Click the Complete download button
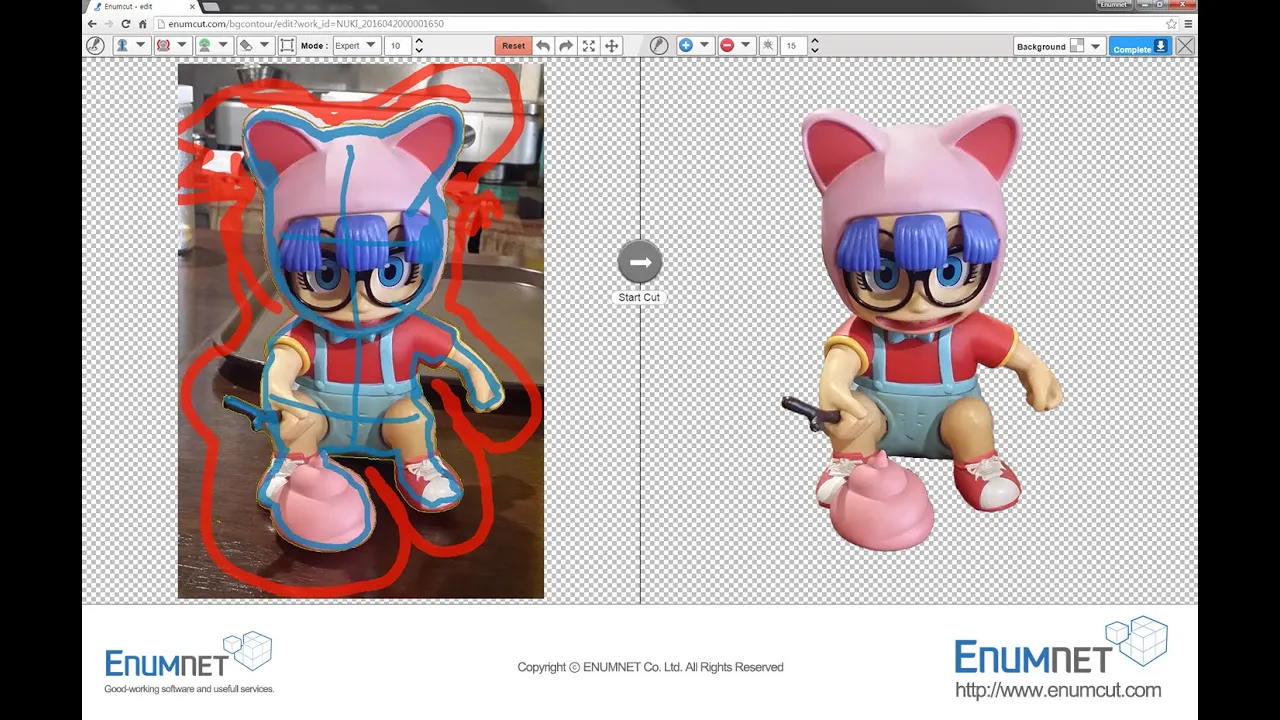 [1140, 46]
